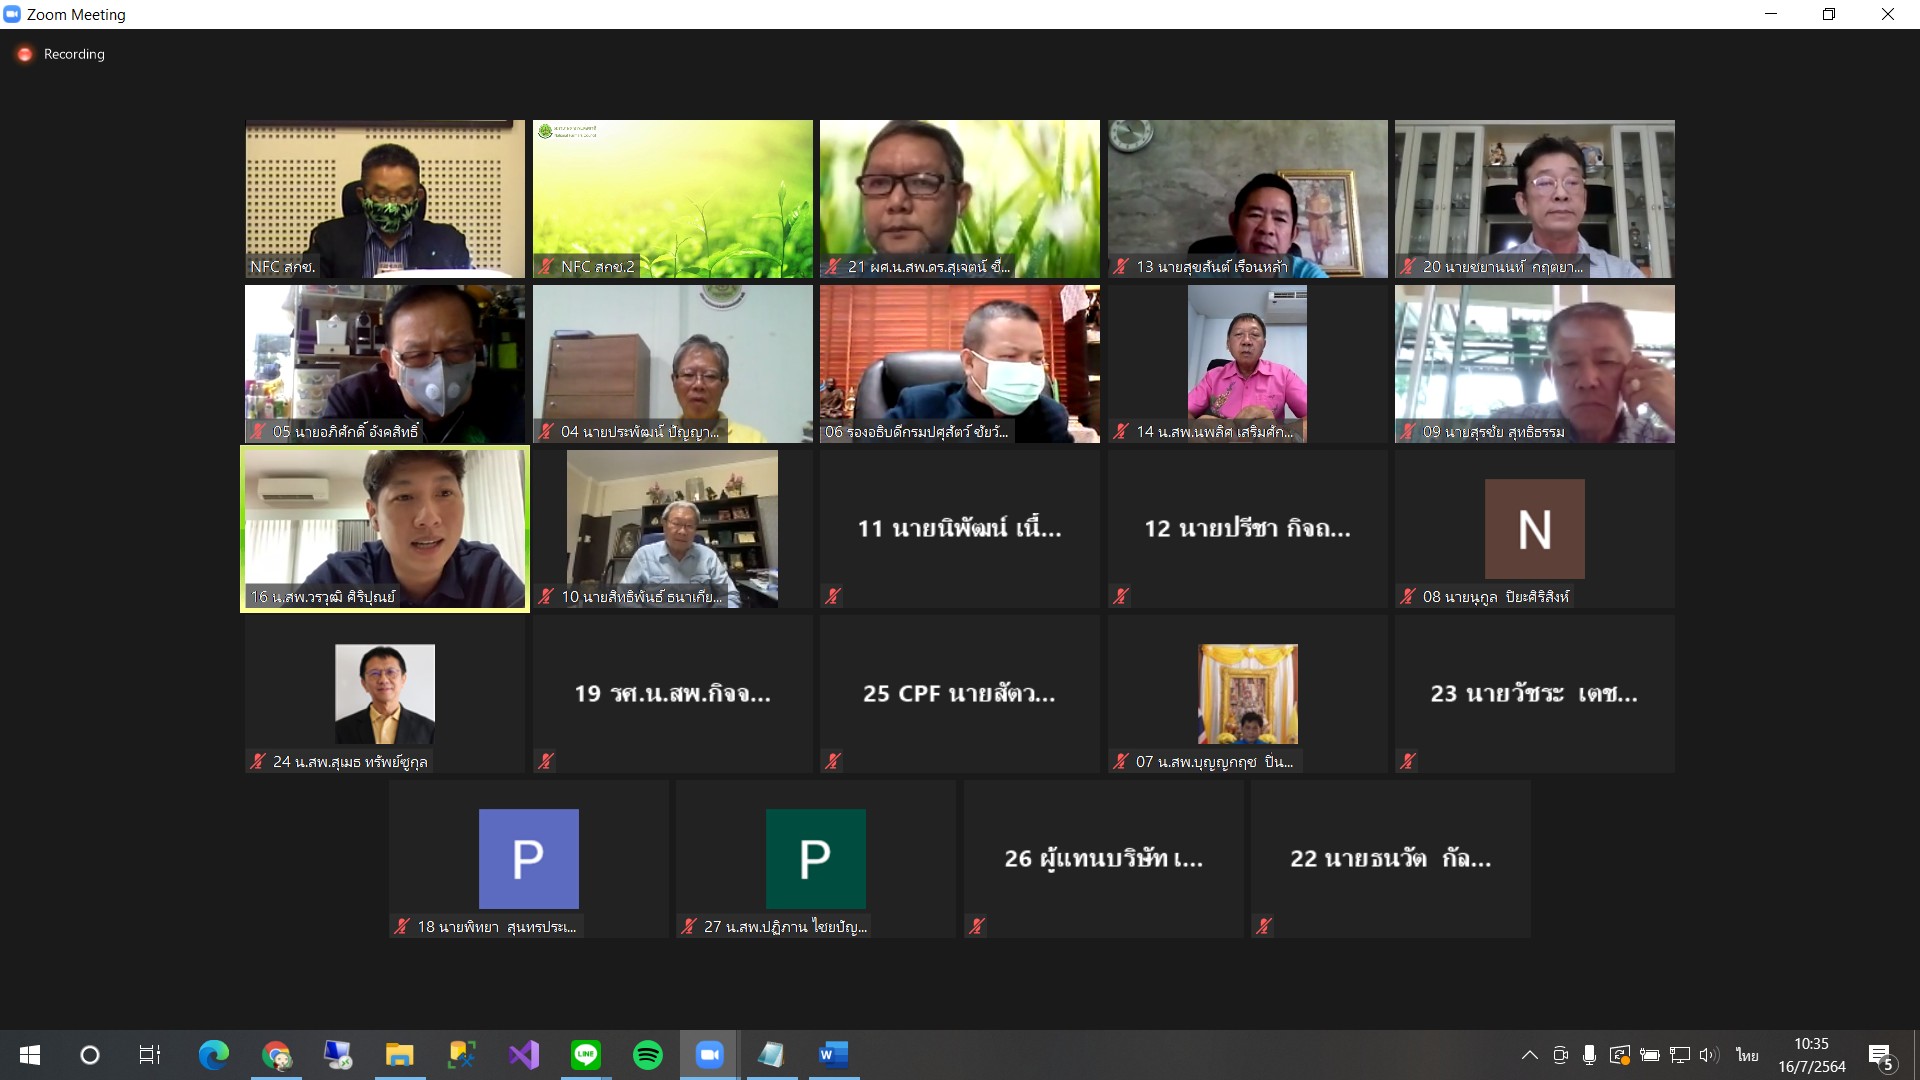Open Visual Studio from taskbar
This screenshot has width=1920, height=1080.
click(x=523, y=1055)
